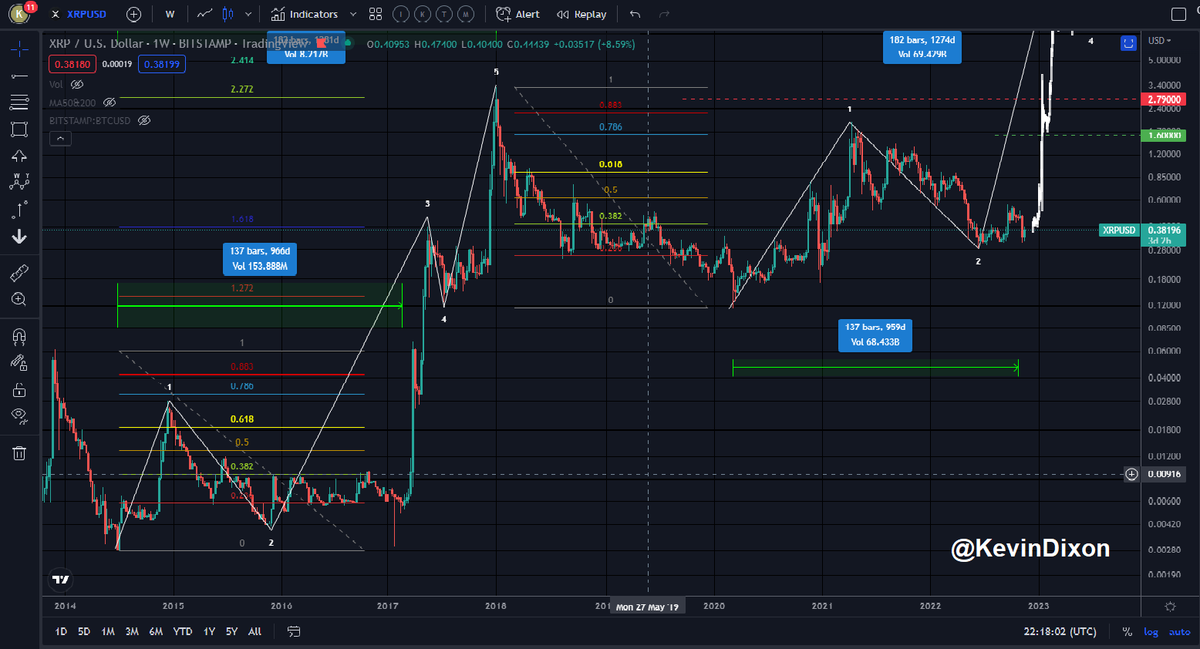Viewport: 1200px width, 649px height.
Task: Click the compare or add symbol plus icon
Action: coord(134,14)
